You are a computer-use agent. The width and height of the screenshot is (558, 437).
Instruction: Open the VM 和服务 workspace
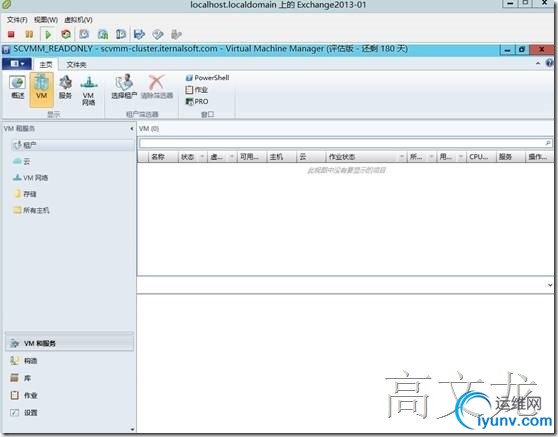click(70, 343)
